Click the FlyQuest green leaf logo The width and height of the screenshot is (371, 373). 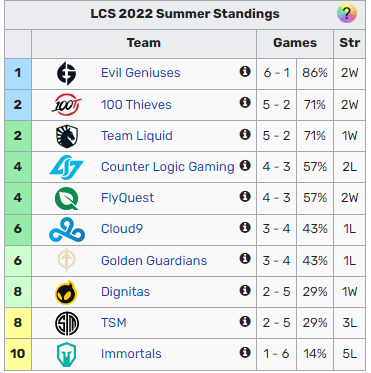click(x=67, y=199)
